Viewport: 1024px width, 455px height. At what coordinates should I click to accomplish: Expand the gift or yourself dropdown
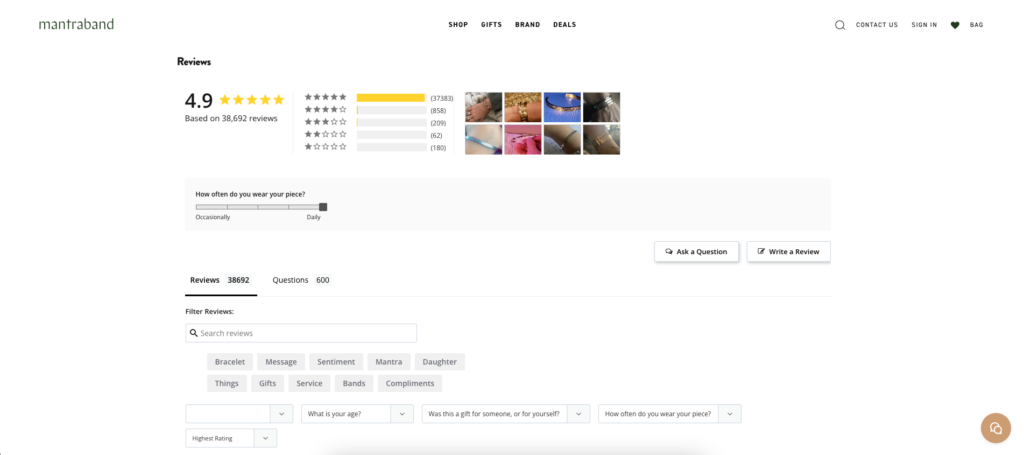506,413
